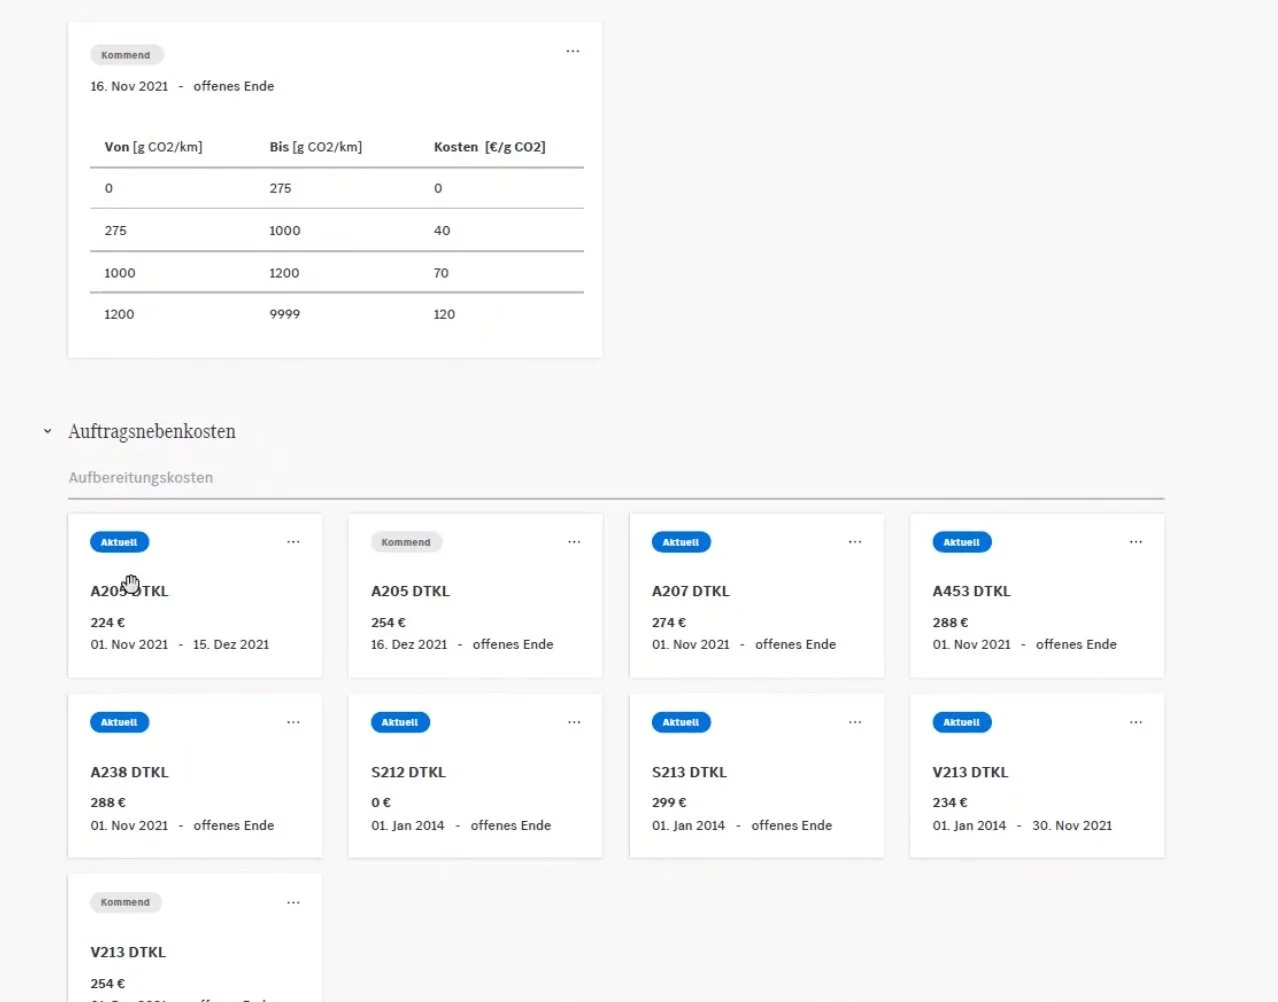Image resolution: width=1278 pixels, height=1002 pixels.
Task: Open options menu for A205 DTKL 254 € card
Action: (x=574, y=542)
